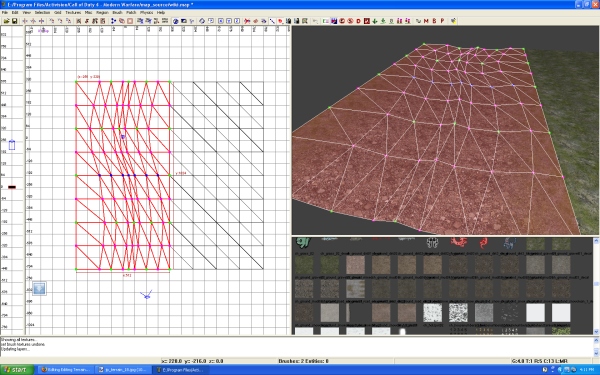The width and height of the screenshot is (600, 375).
Task: Click the black diagonal line toolbar icon
Action: click(x=272, y=21)
